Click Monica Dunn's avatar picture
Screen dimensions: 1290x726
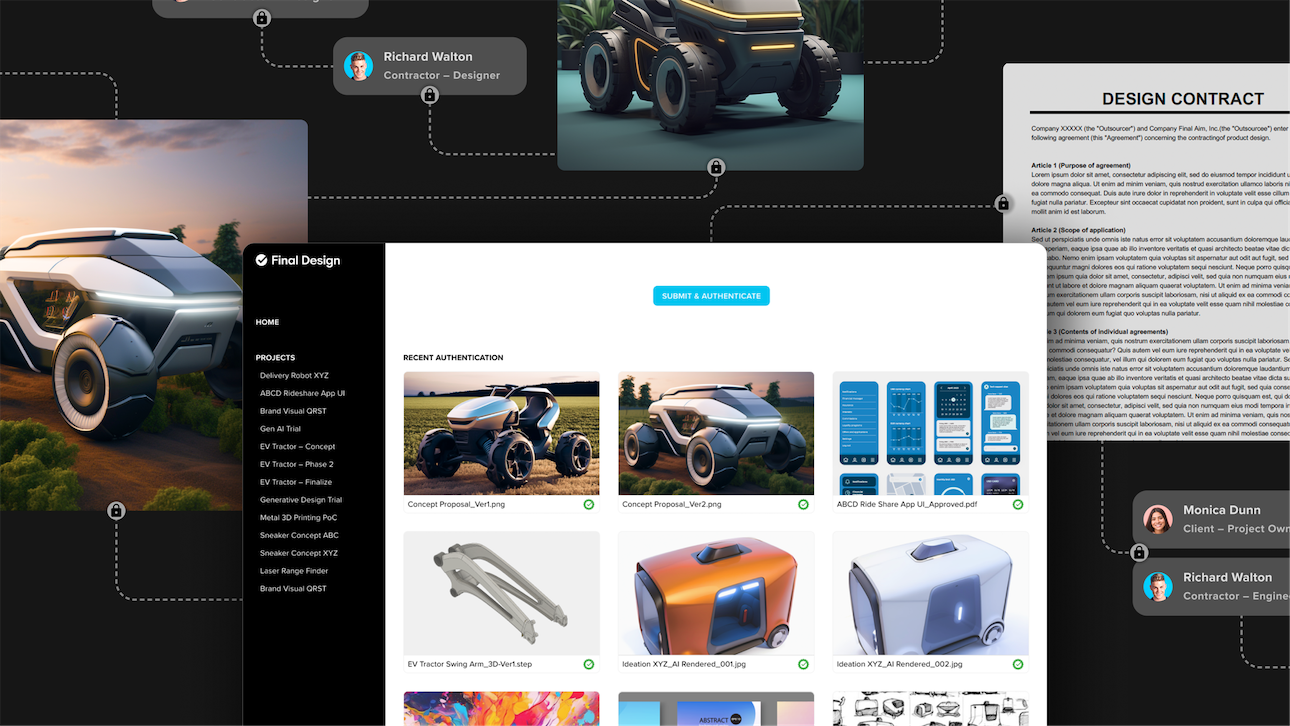[x=1158, y=519]
